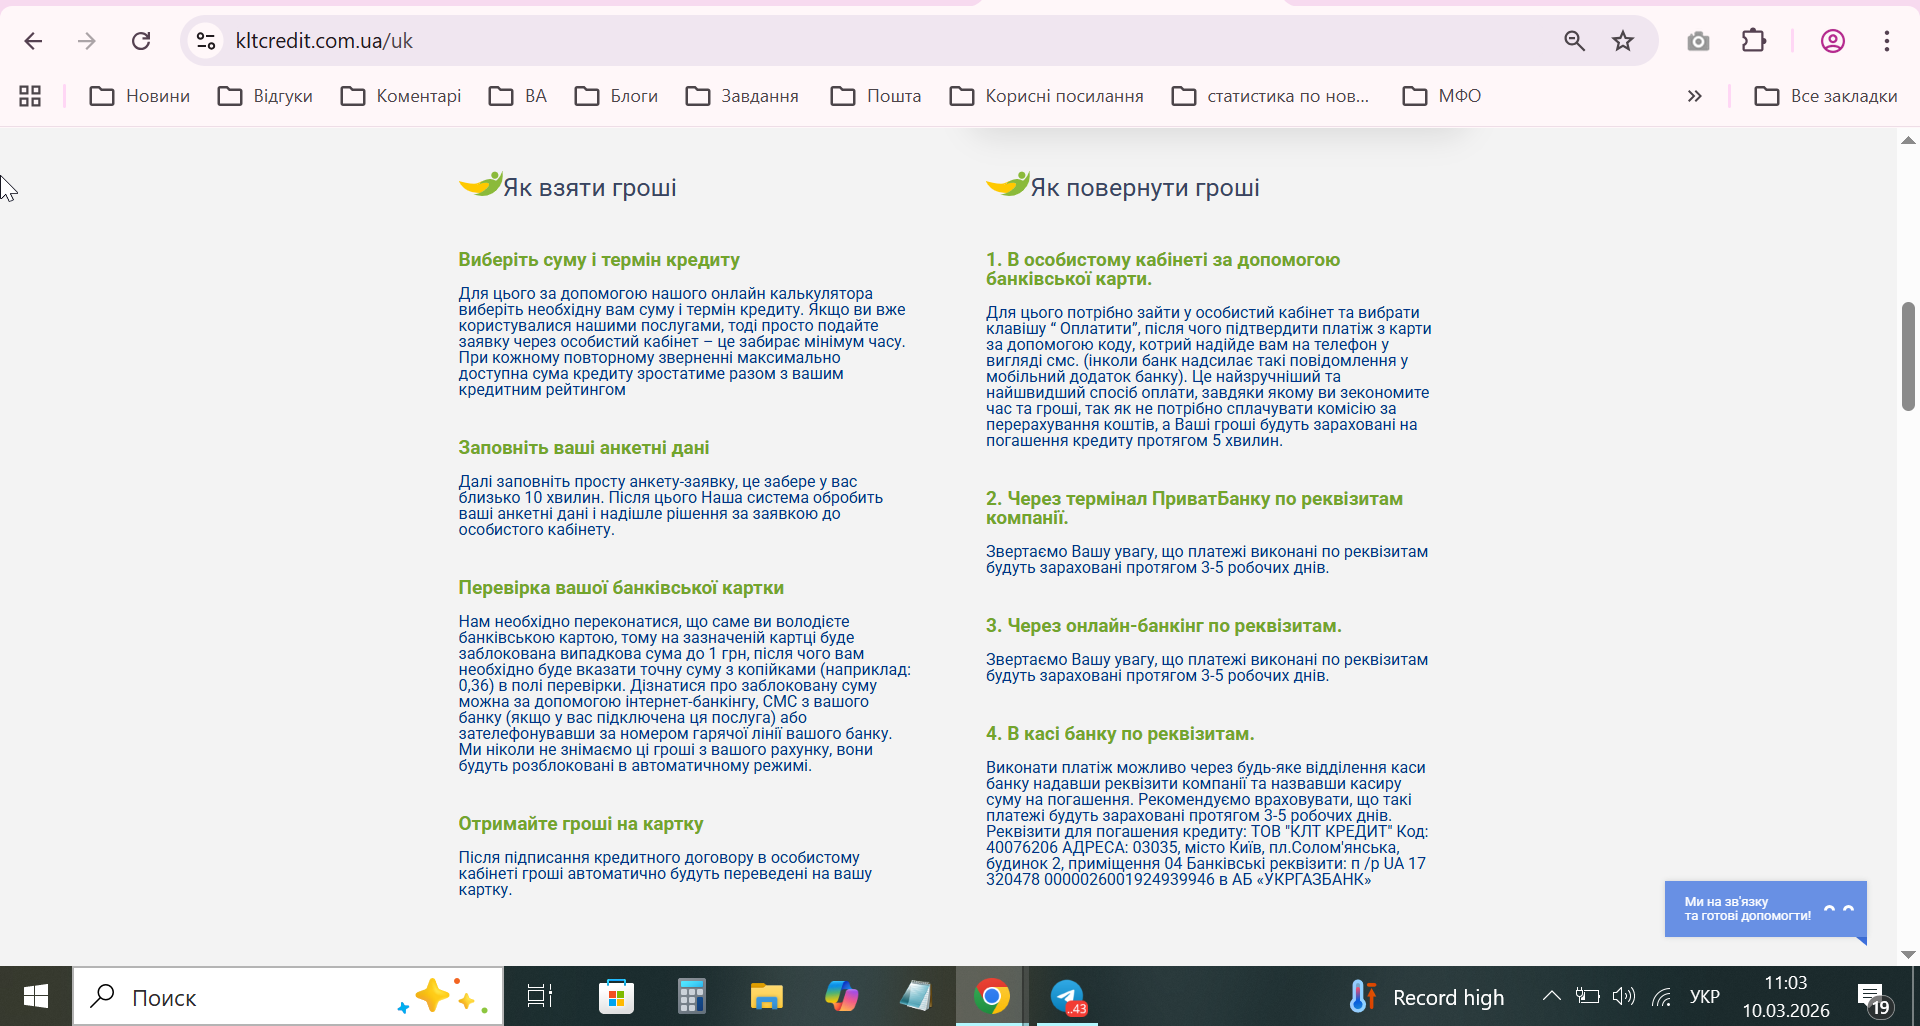Open Calculator from the taskbar
This screenshot has width=1920, height=1026.
click(x=691, y=997)
